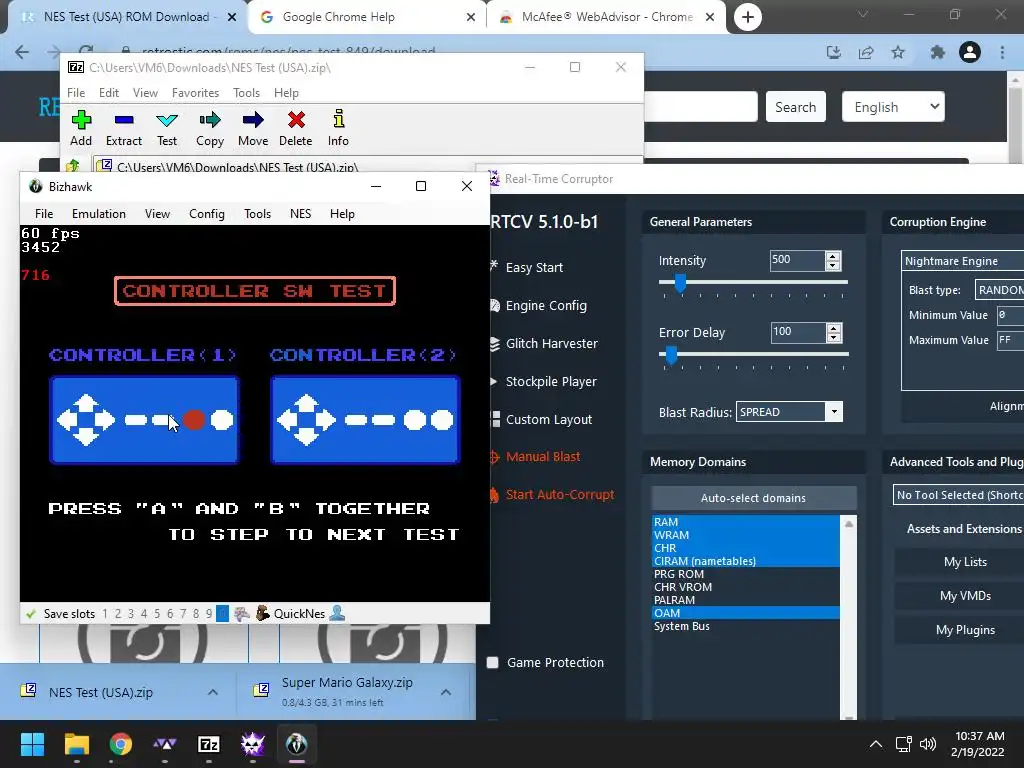Open 7-Zip from the taskbar

(x=209, y=744)
